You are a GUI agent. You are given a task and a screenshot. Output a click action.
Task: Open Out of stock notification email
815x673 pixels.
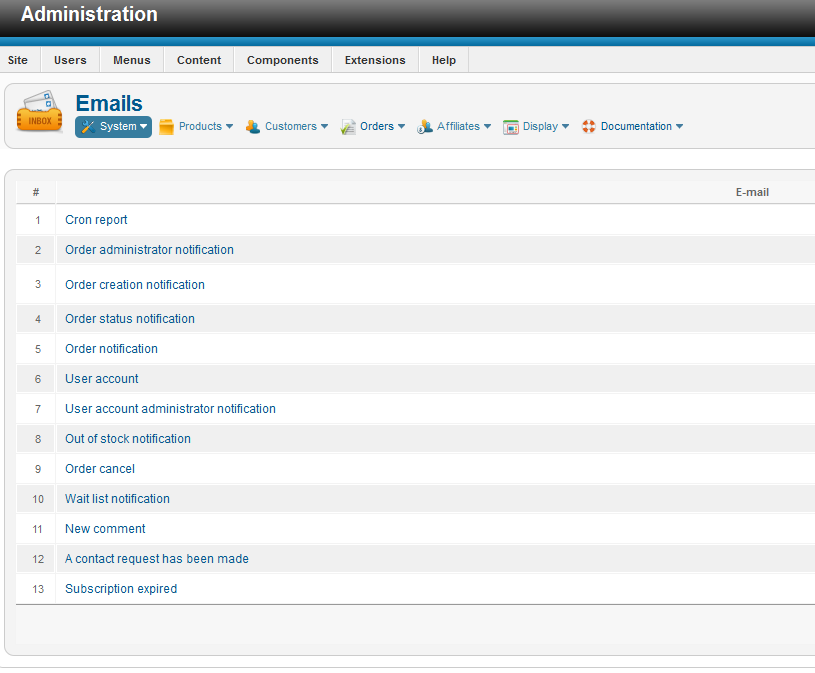(x=128, y=439)
